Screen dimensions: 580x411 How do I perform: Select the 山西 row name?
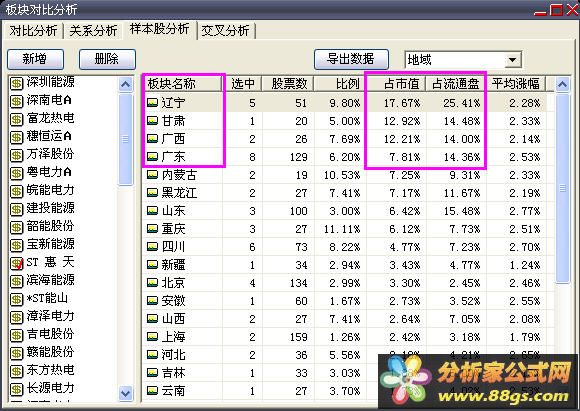pyautogui.click(x=173, y=319)
